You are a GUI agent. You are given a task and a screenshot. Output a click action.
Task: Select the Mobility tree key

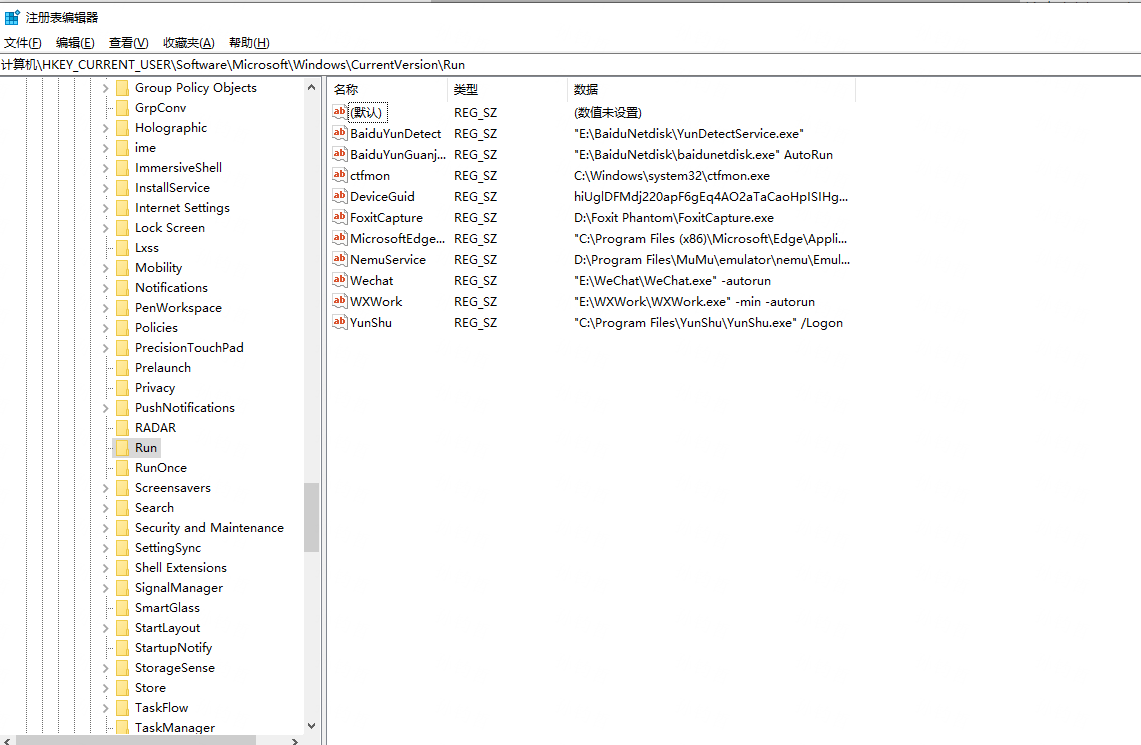[x=159, y=268]
